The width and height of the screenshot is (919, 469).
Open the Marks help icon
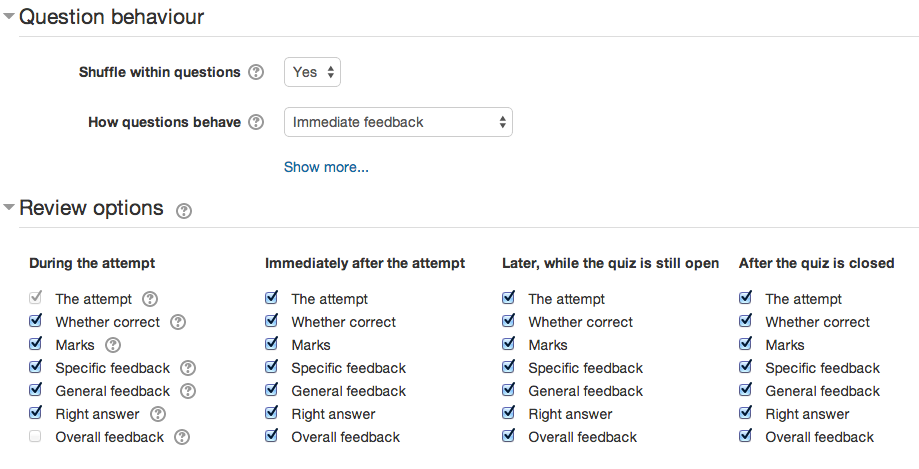tap(113, 345)
